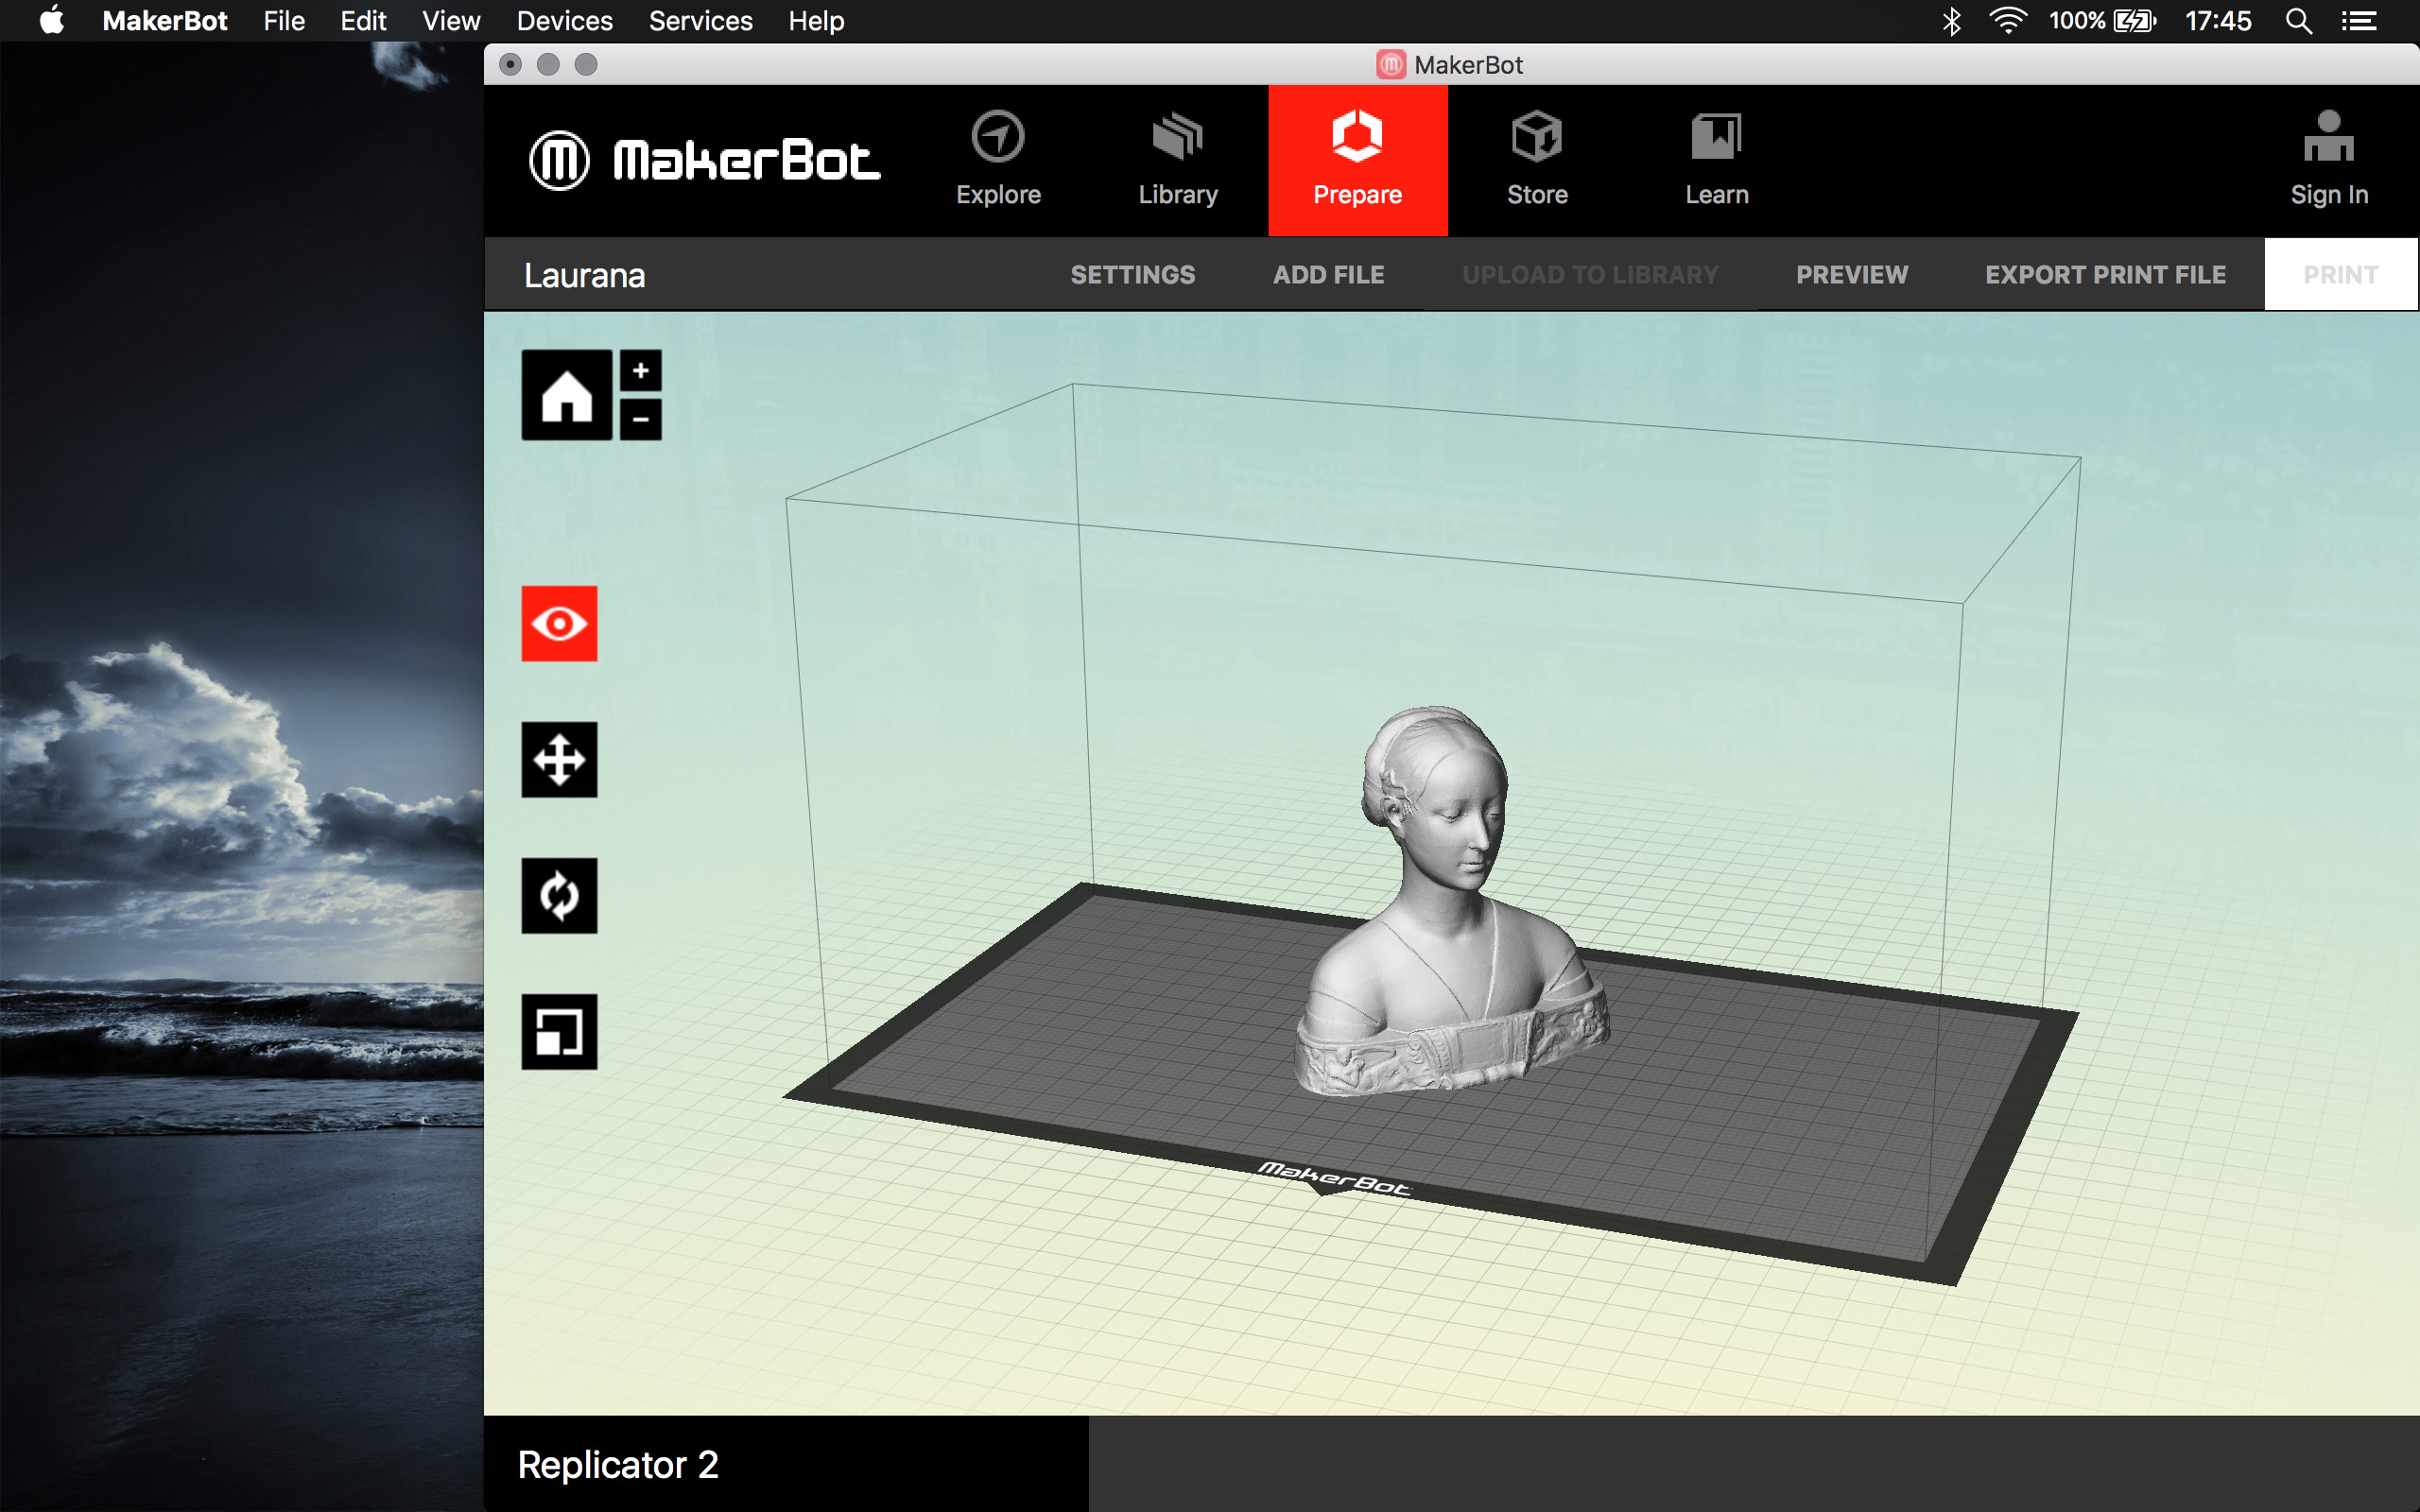The width and height of the screenshot is (2420, 1512).
Task: Click ADD FILE
Action: 1328,275
